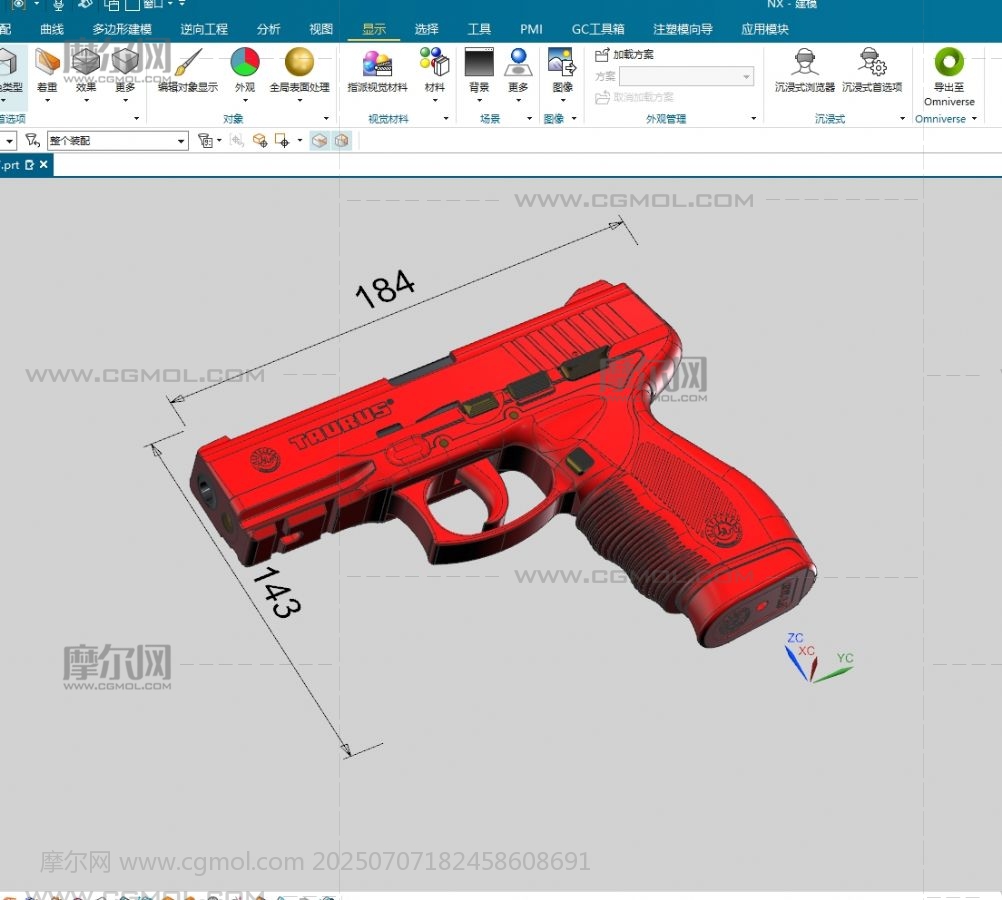Click the 背景 background icon
Screen dimensions: 1002x900
point(479,62)
